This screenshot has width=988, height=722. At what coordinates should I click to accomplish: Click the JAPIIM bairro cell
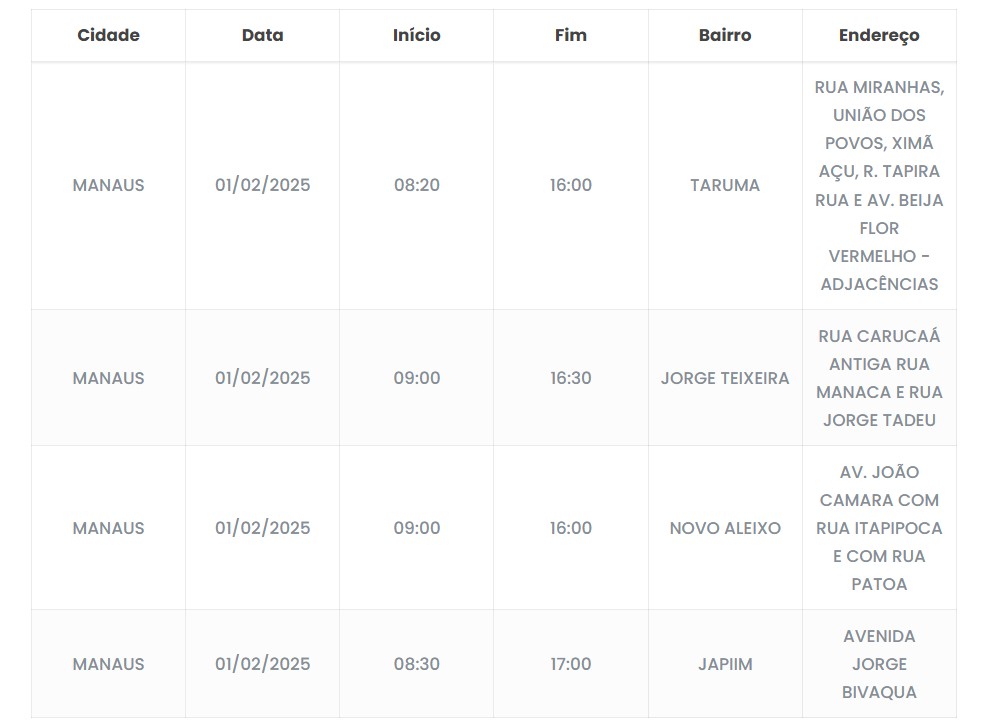(x=725, y=664)
